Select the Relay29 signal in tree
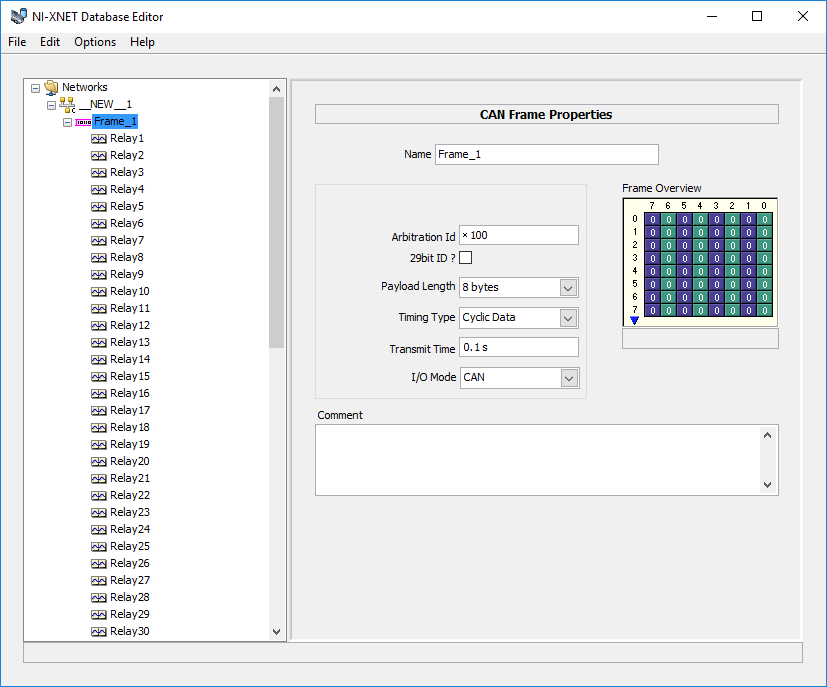Viewport: 827px width, 687px height. pos(130,614)
